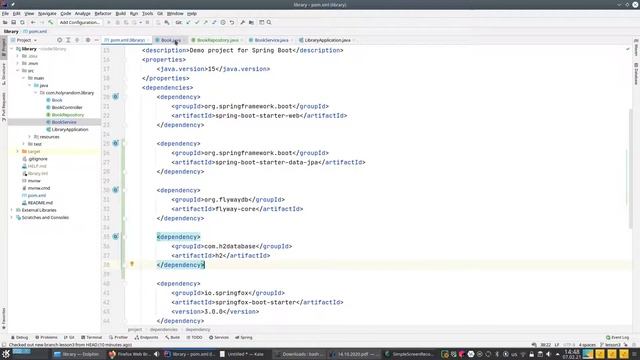Image resolution: width=640 pixels, height=360 pixels.
Task: Click the yellow intention bulb icon
Action: [132, 264]
